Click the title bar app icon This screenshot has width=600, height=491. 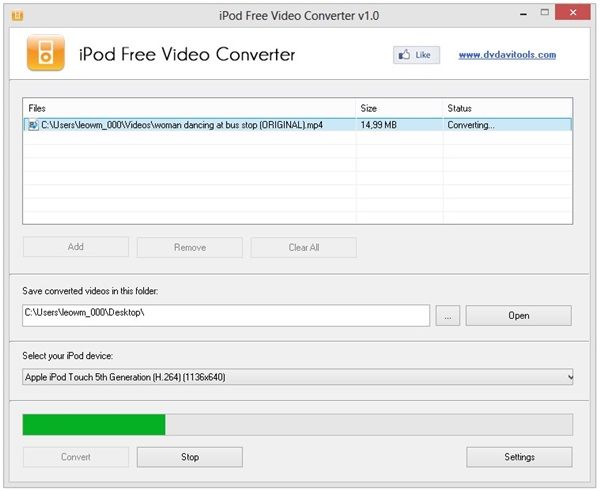(17, 16)
